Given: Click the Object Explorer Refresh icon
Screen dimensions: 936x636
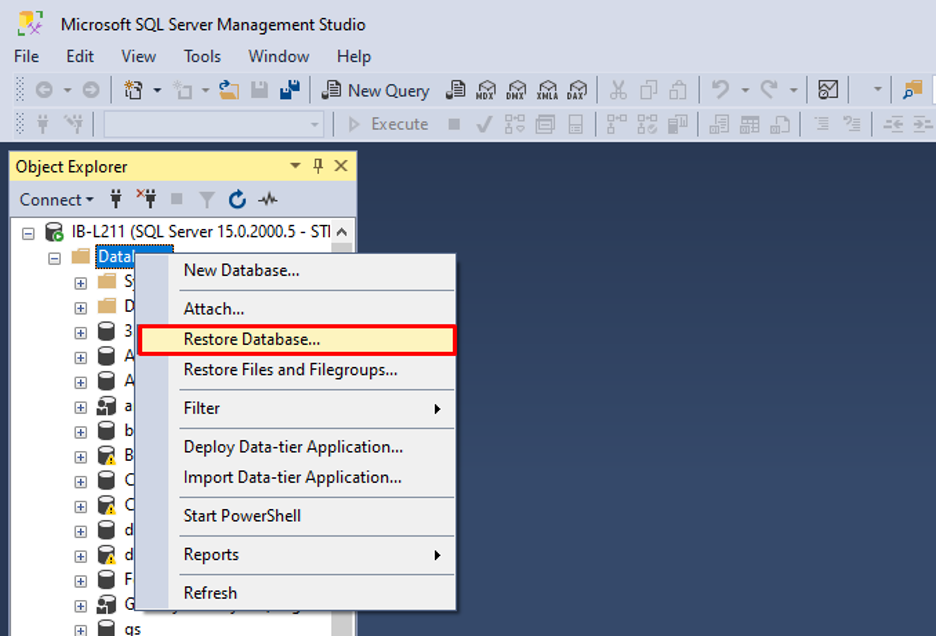Looking at the screenshot, I should tap(237, 199).
